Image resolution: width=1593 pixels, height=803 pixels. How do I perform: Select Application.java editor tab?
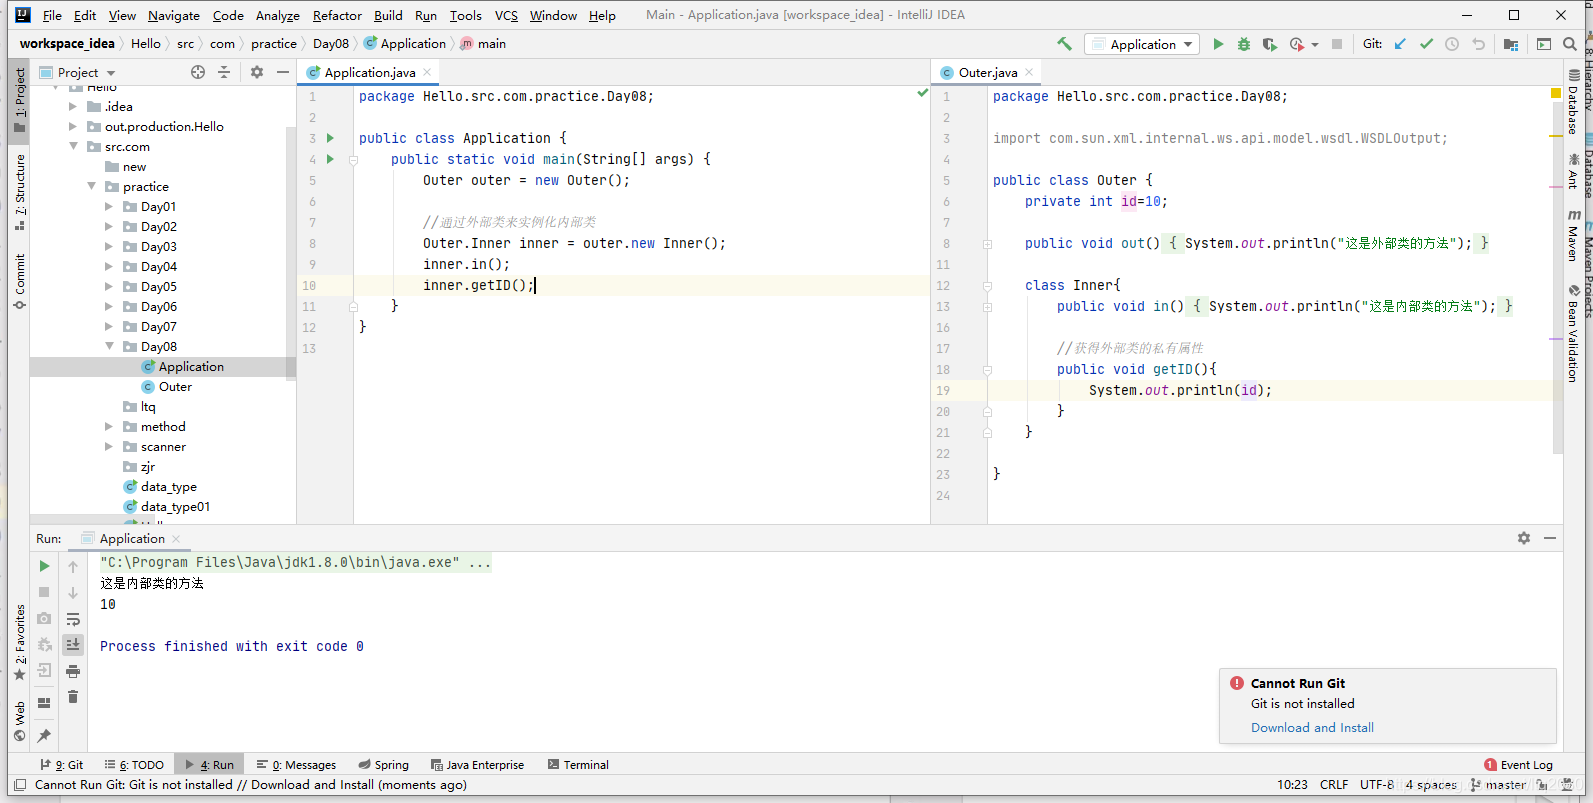point(370,72)
